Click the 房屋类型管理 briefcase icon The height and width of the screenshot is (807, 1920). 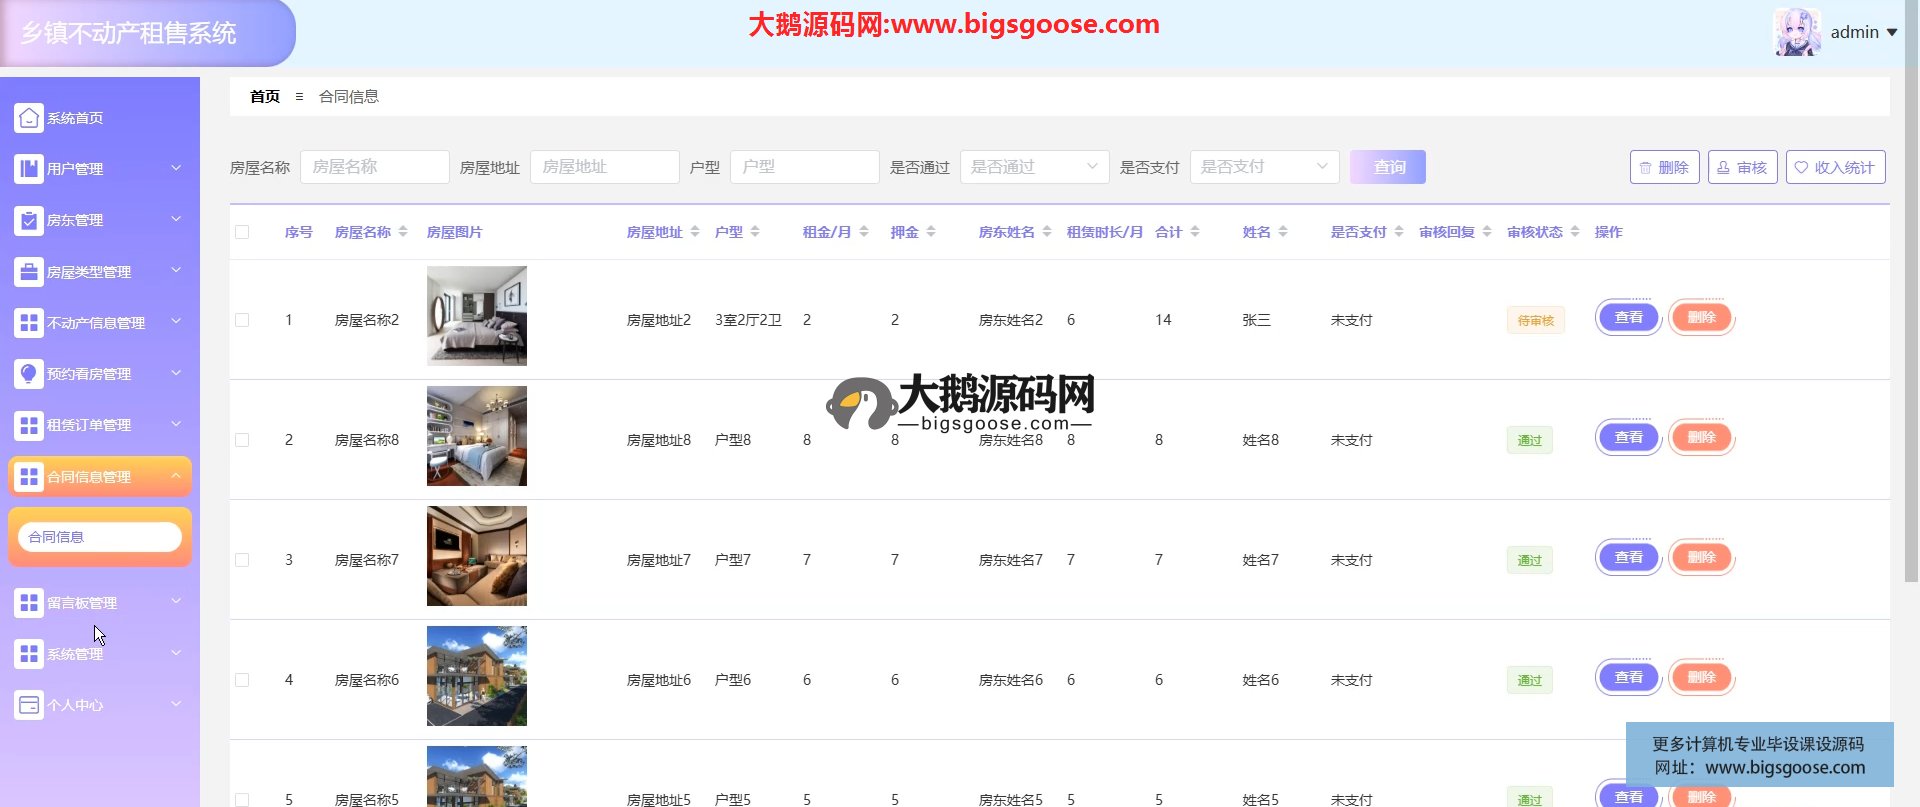click(x=29, y=271)
